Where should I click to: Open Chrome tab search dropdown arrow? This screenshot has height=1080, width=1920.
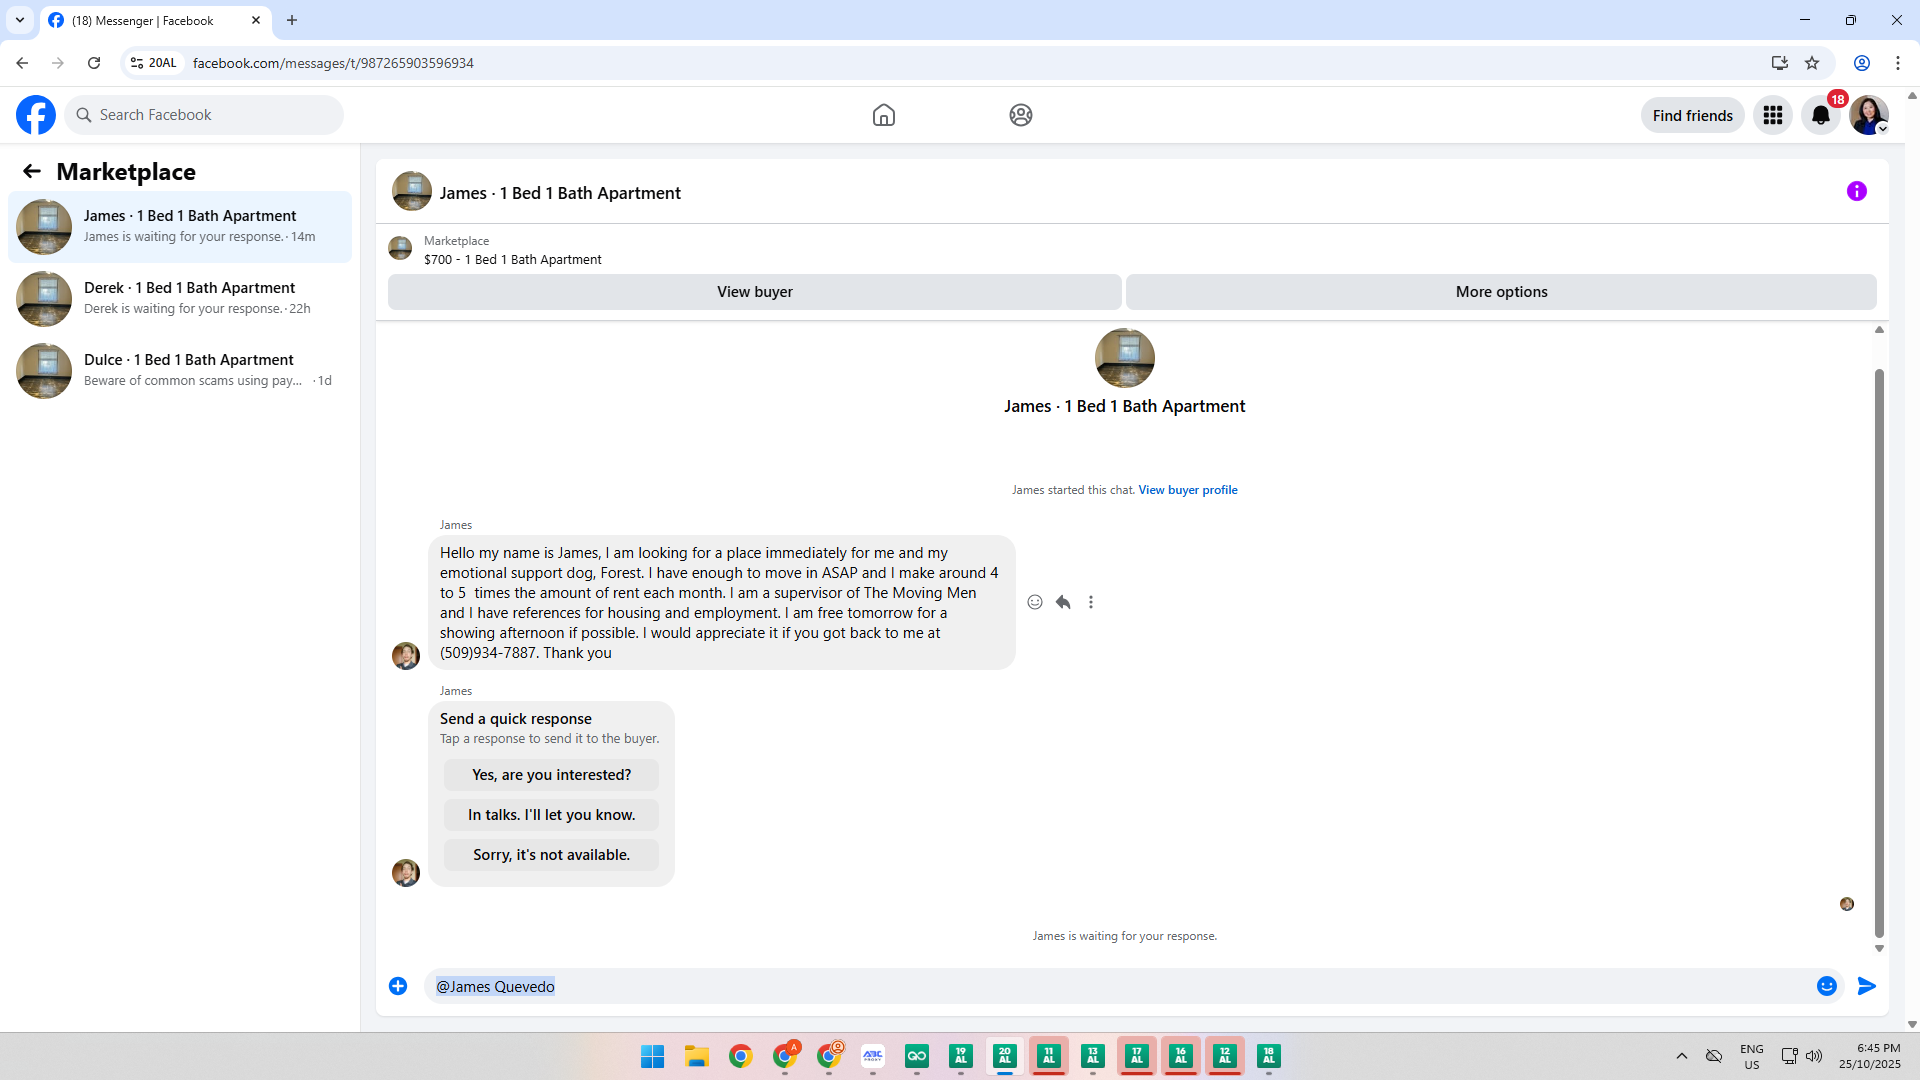click(x=20, y=20)
